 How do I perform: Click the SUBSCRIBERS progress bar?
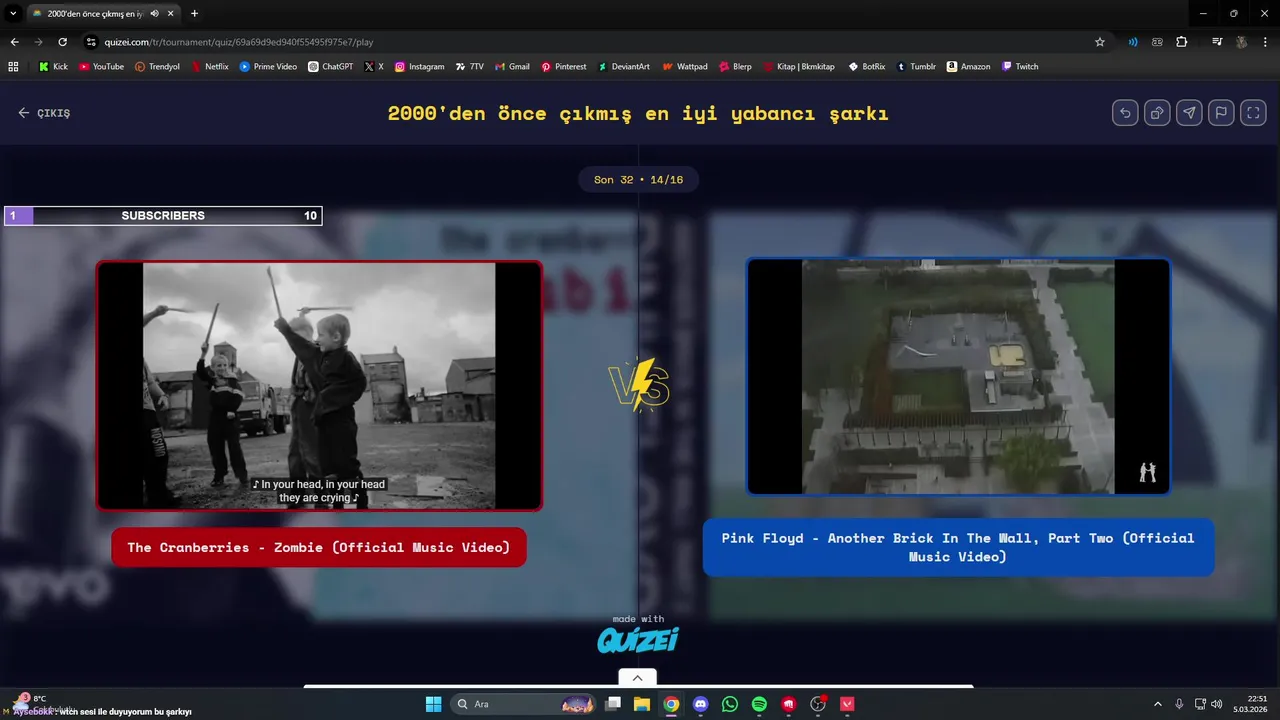click(163, 216)
